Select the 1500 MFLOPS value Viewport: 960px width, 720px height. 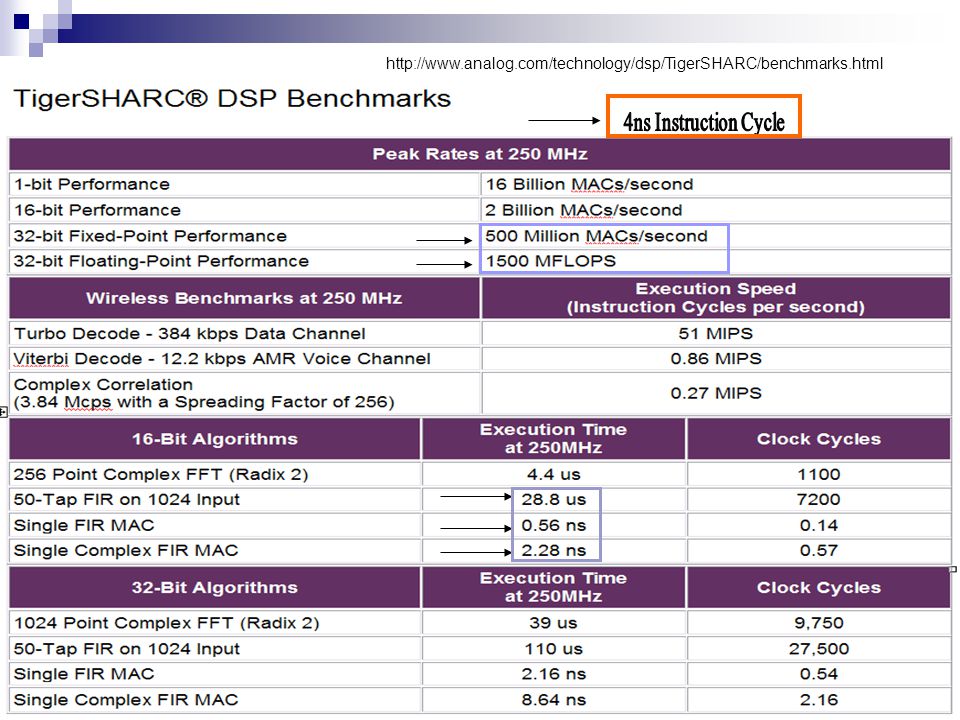550,261
